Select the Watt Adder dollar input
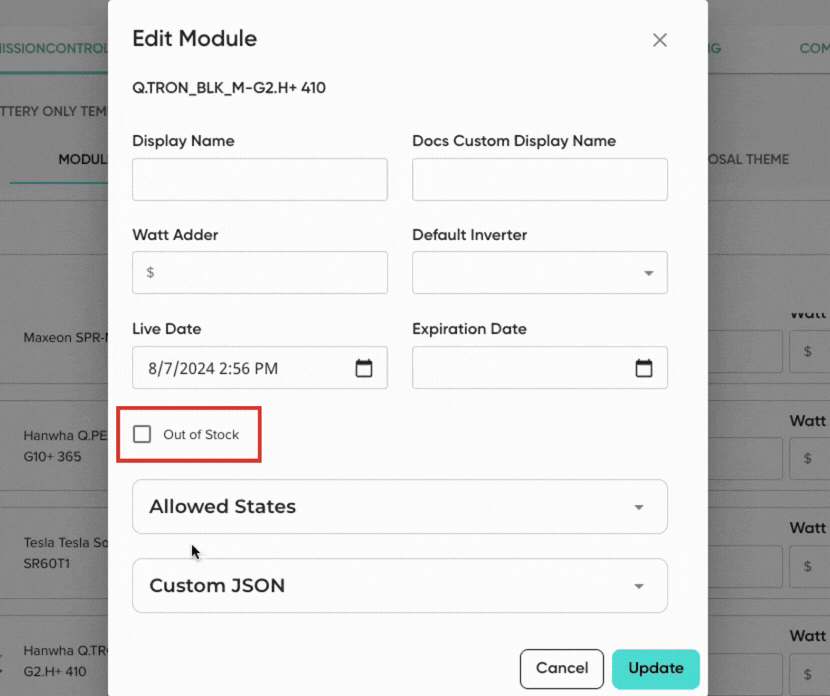The width and height of the screenshot is (830, 696). pyautogui.click(x=259, y=273)
